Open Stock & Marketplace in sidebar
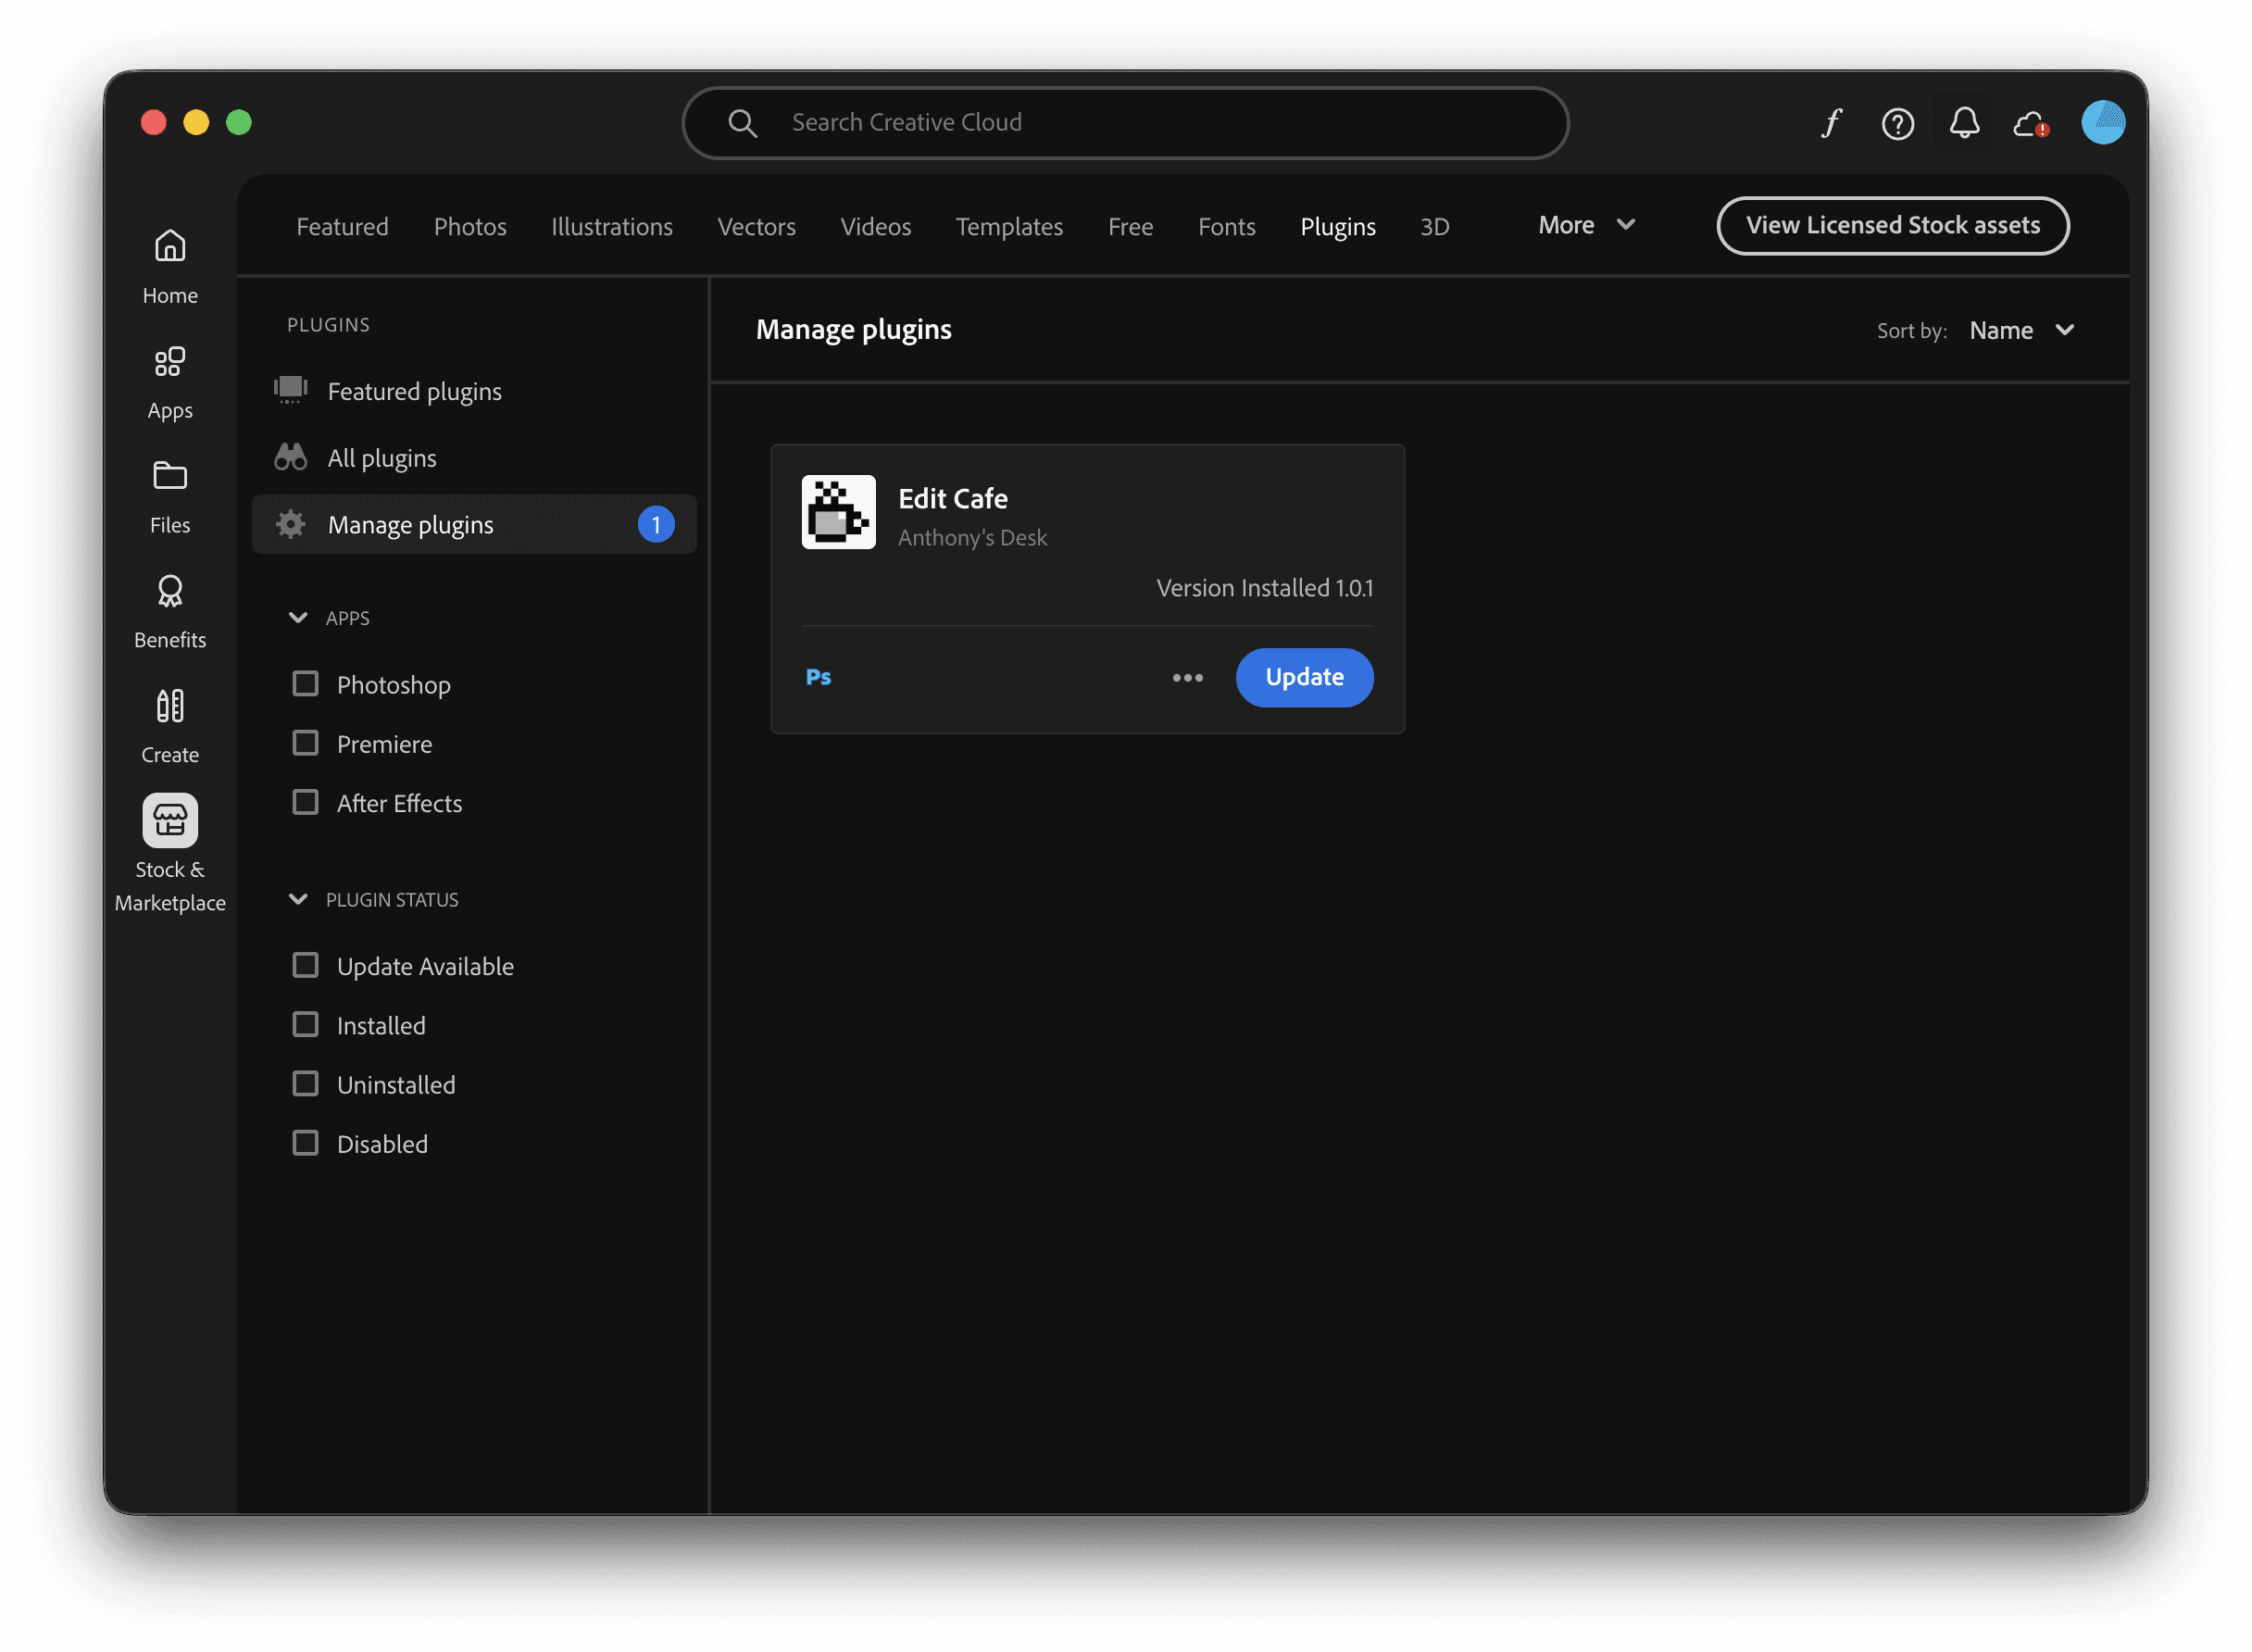This screenshot has width=2252, height=1652. (x=170, y=854)
